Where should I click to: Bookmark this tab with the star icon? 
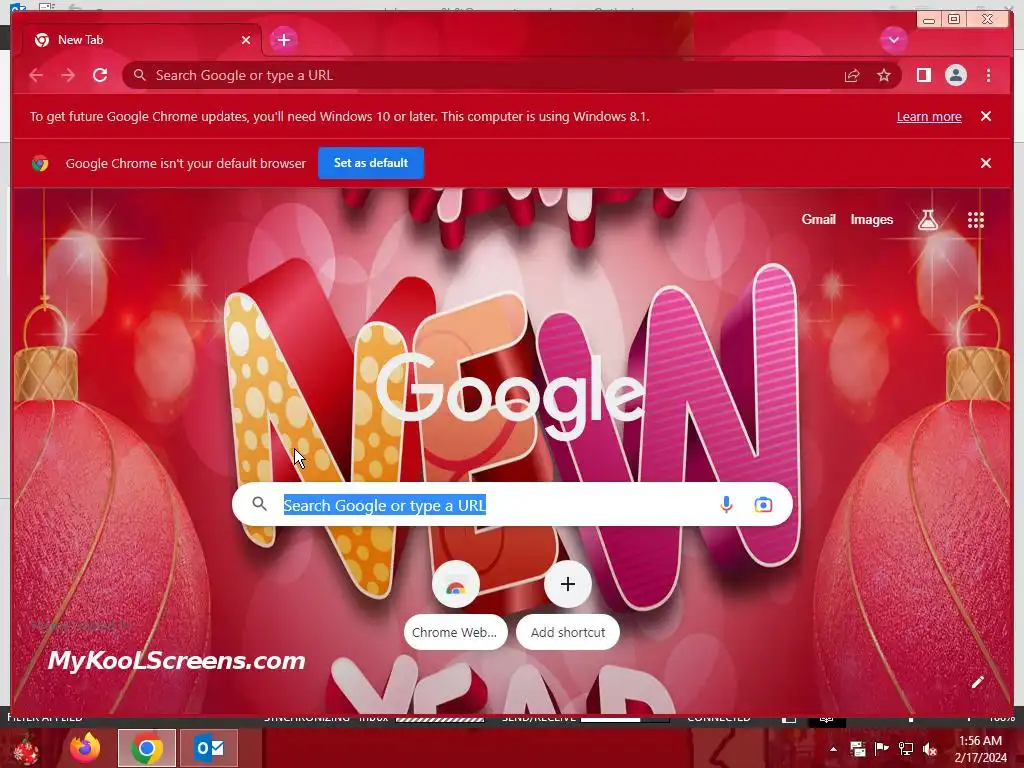point(884,76)
